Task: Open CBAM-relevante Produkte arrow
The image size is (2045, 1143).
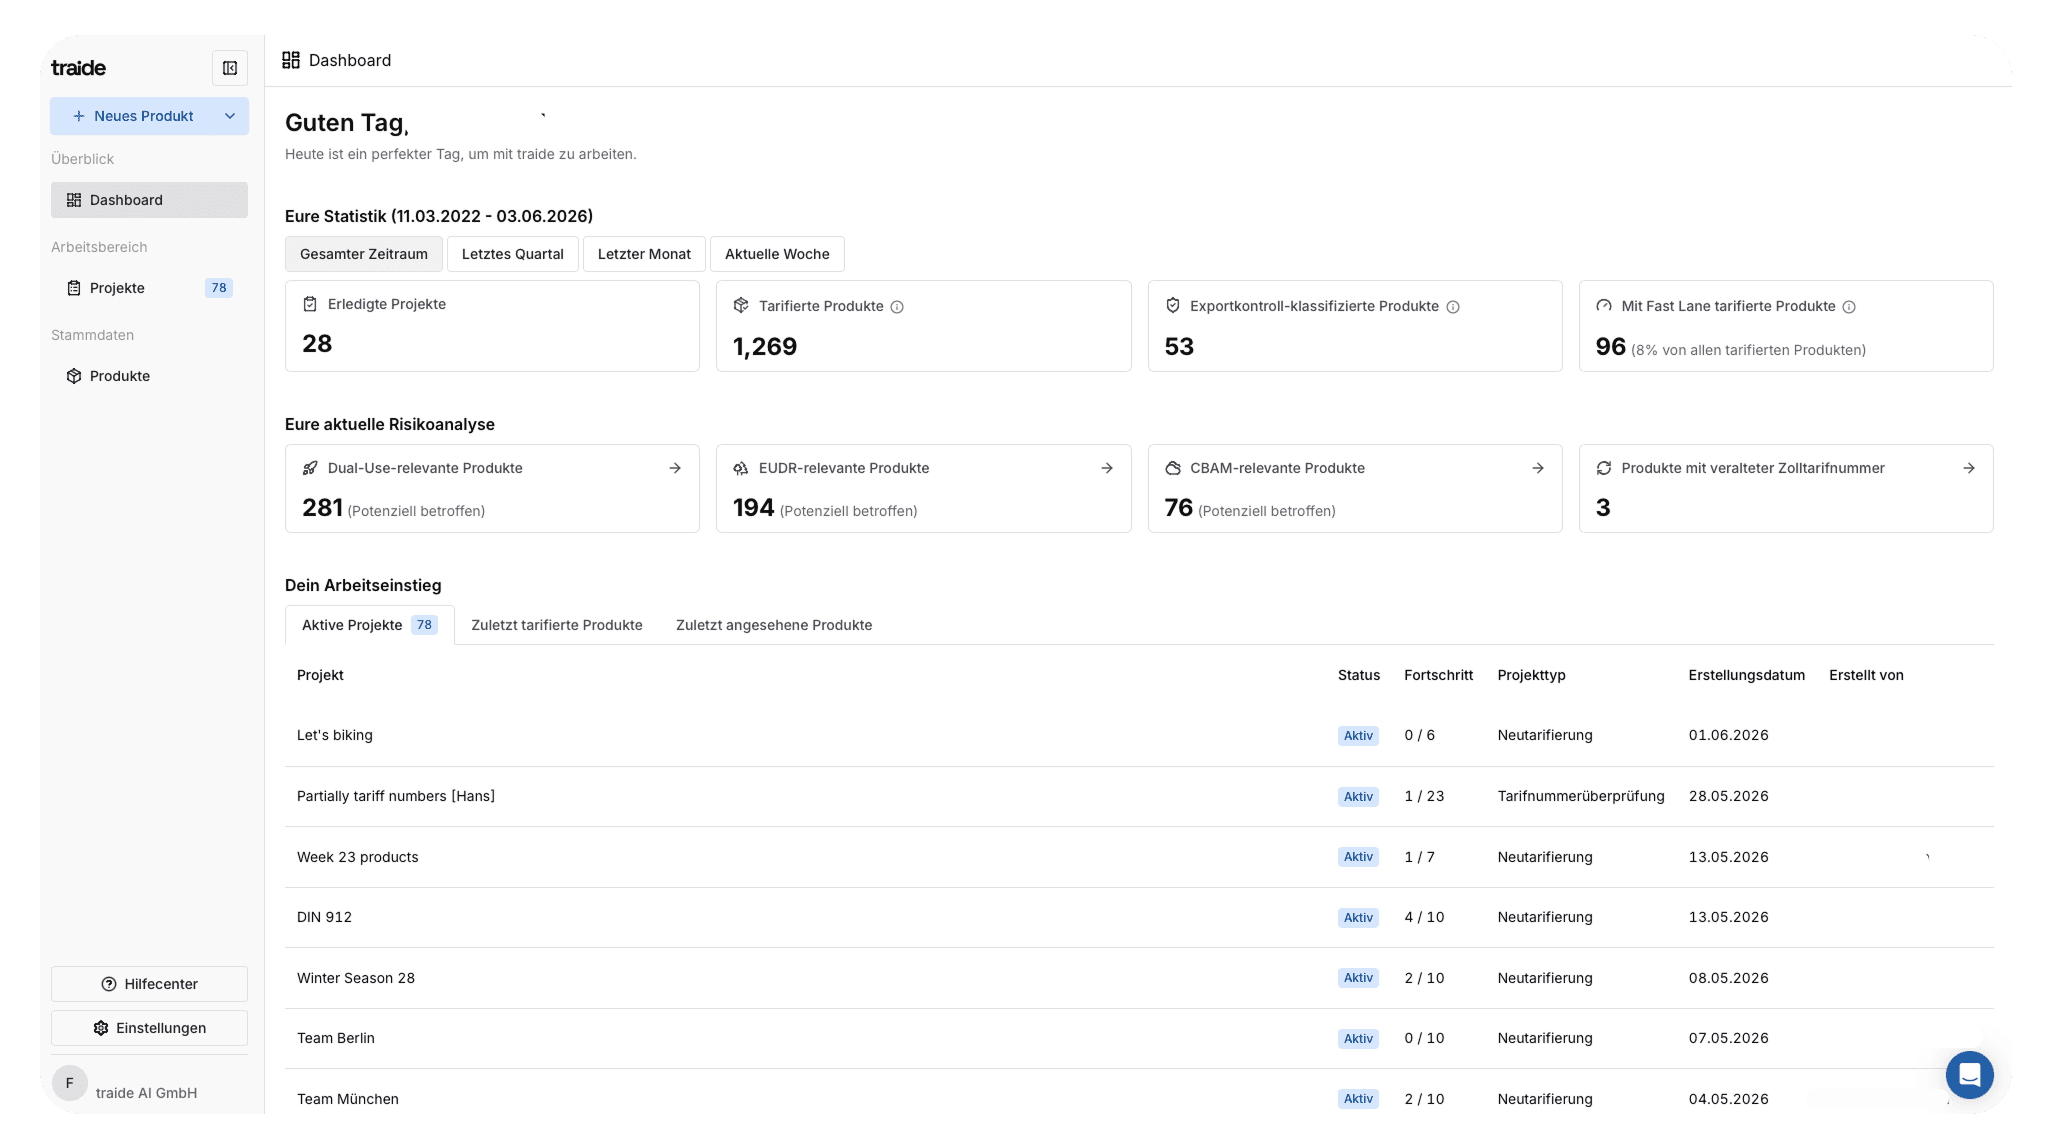Action: point(1538,468)
